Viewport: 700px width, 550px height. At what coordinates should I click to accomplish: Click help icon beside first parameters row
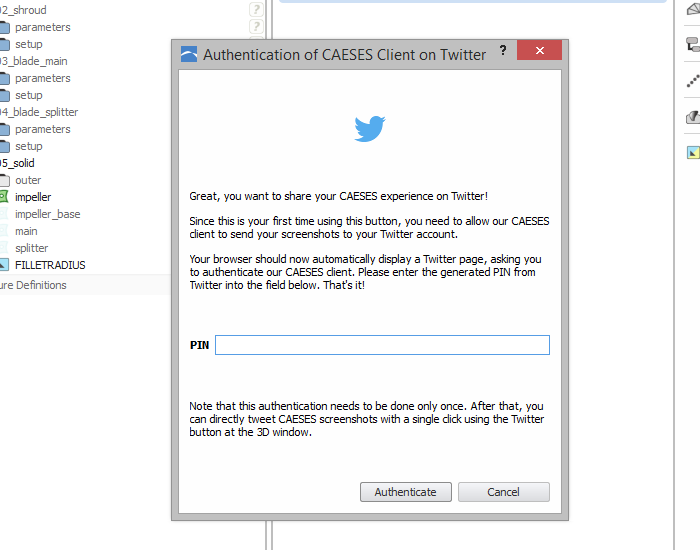[x=256, y=26]
